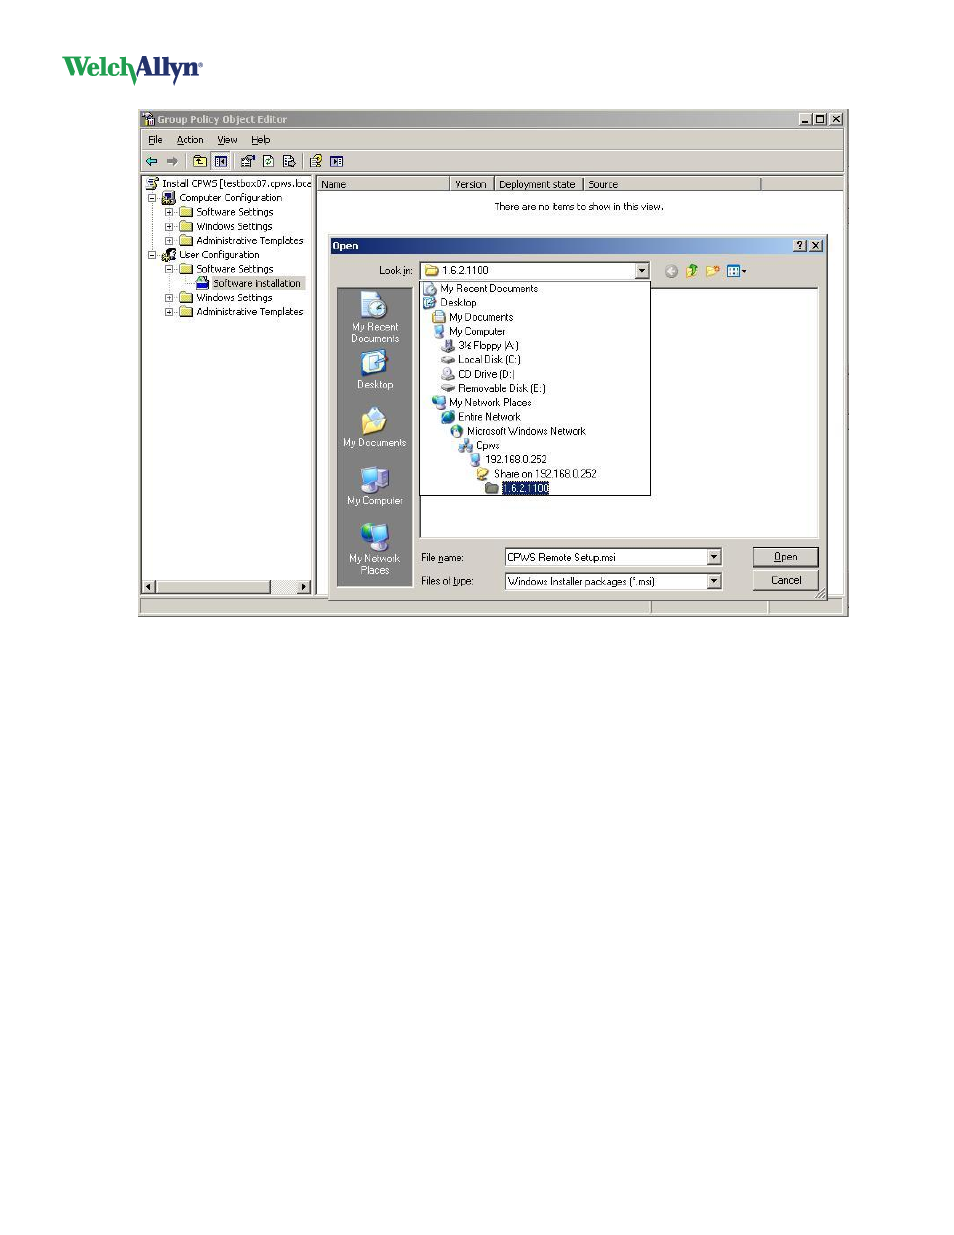Open My Documents in the places bar

coord(375,427)
